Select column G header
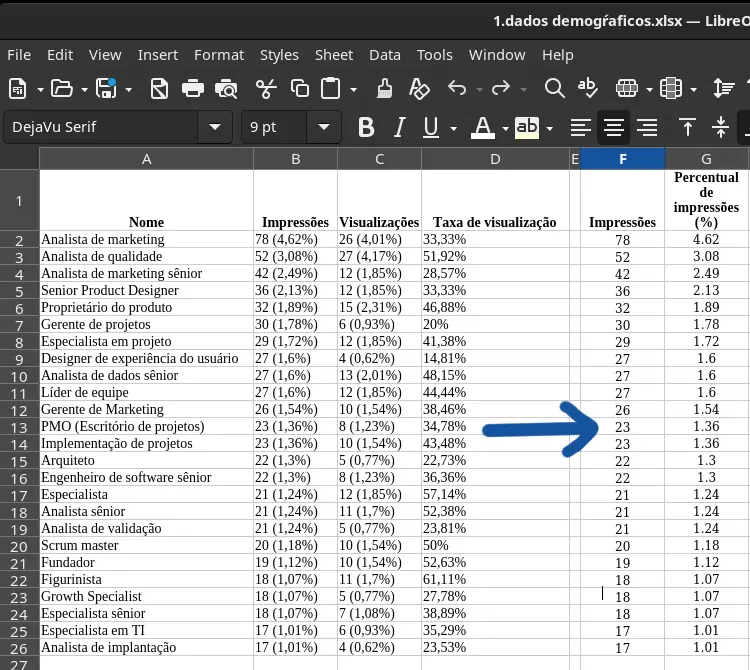This screenshot has height=670, width=750. coord(706,159)
